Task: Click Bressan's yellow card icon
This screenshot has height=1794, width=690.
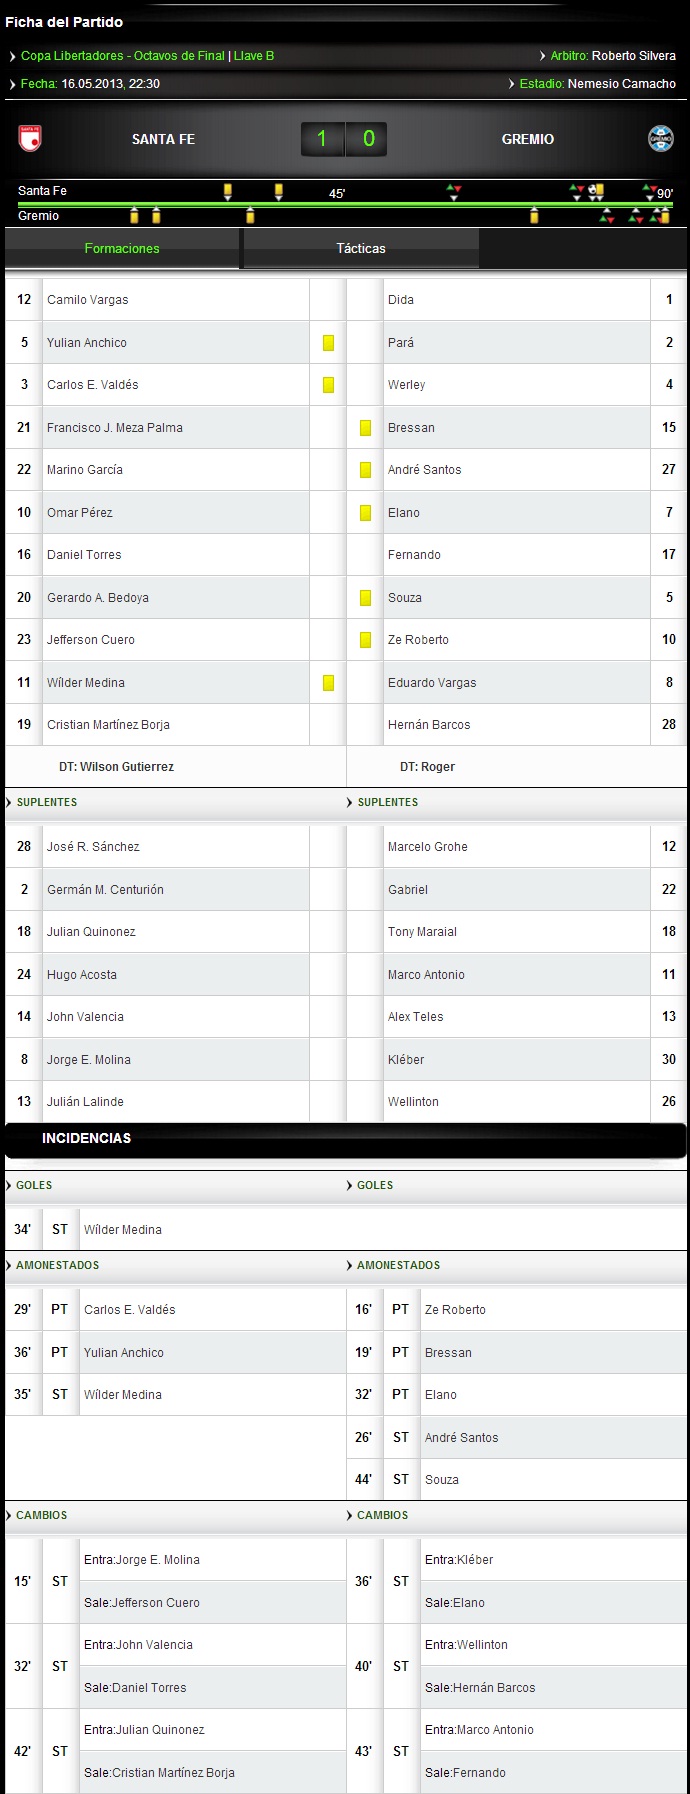Action: [365, 428]
